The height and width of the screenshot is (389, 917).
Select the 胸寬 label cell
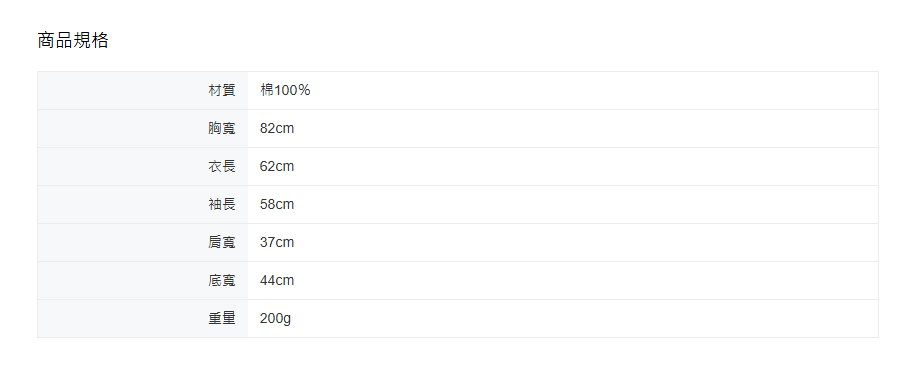(x=143, y=129)
